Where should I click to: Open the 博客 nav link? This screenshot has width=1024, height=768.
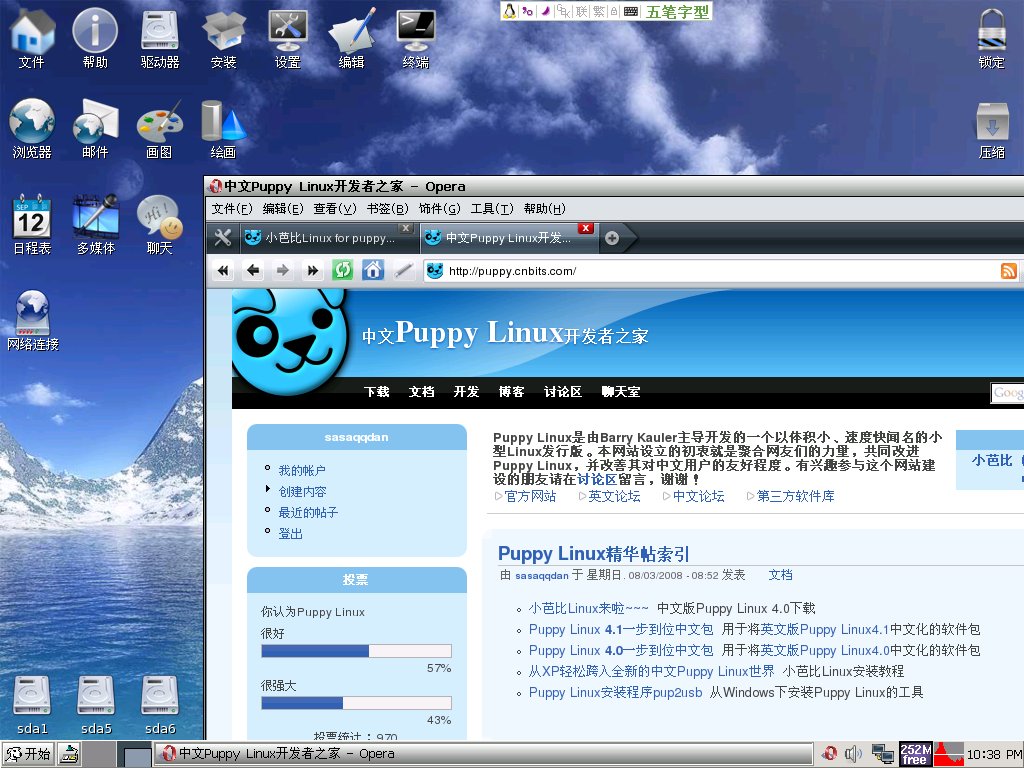click(x=511, y=392)
